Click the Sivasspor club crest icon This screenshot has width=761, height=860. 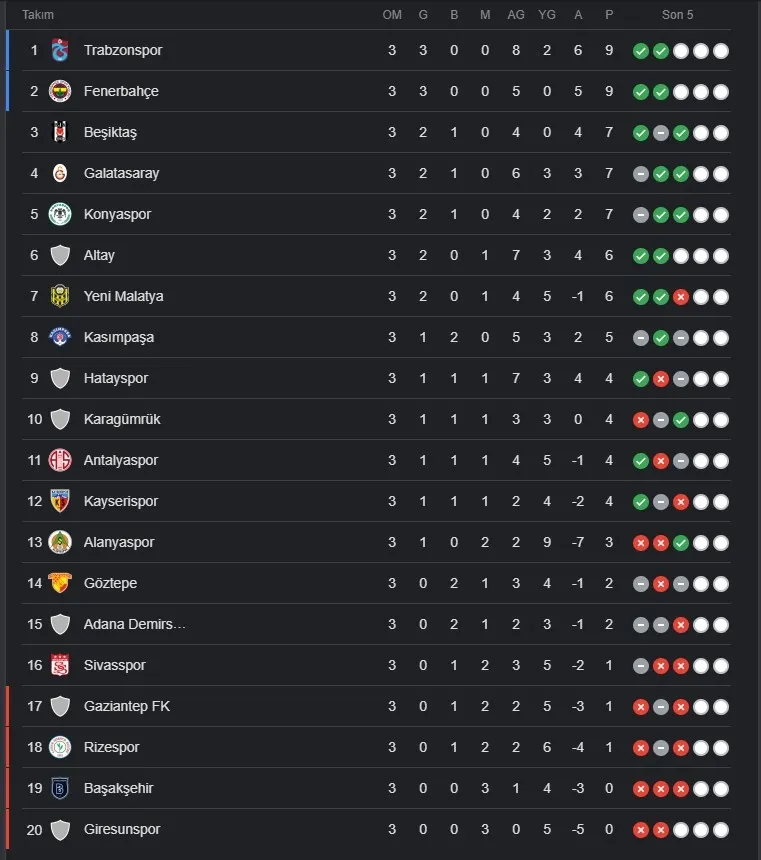point(60,665)
